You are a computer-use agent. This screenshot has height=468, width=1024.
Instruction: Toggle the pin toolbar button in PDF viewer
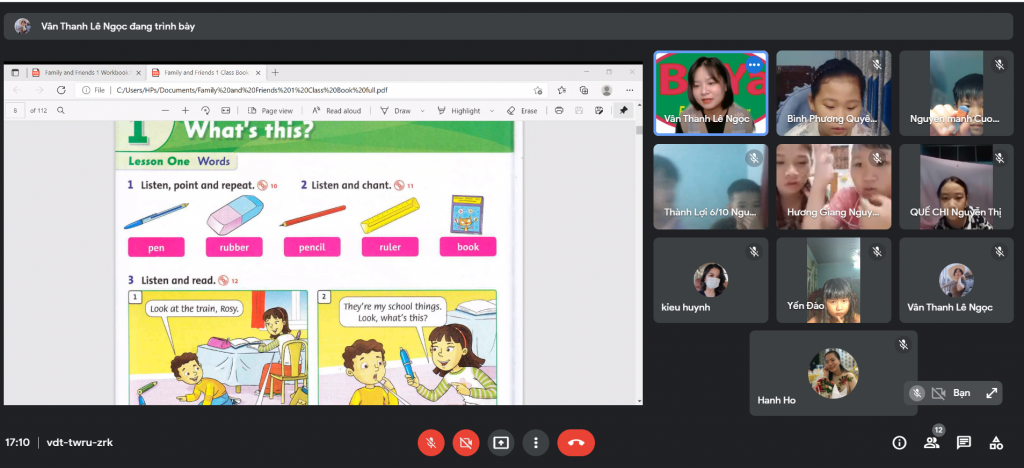pos(623,111)
